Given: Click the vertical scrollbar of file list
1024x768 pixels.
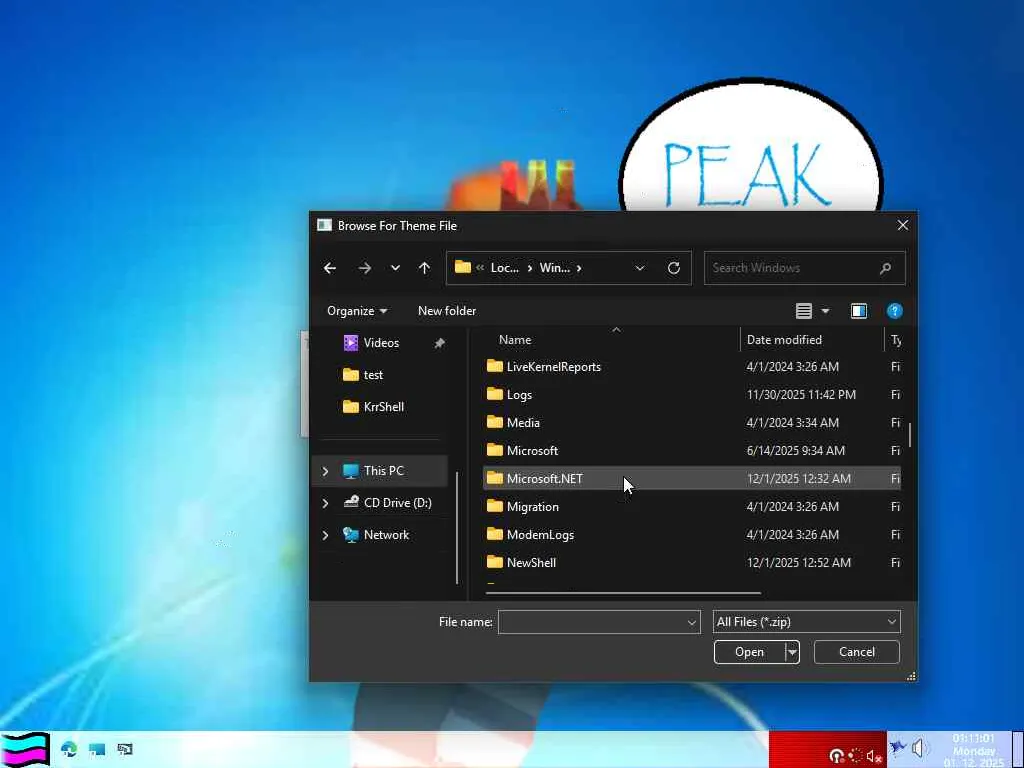Looking at the screenshot, I should [x=910, y=436].
